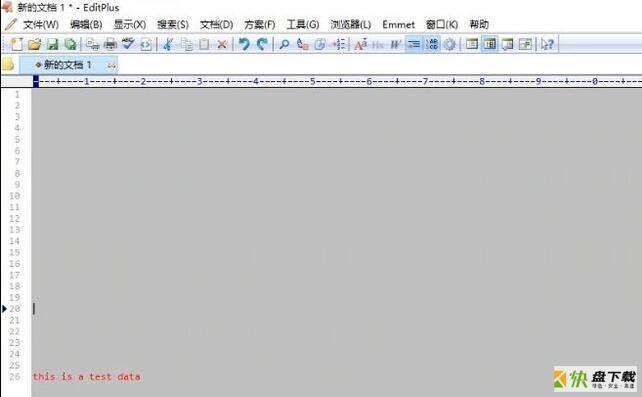
Task: Go to line number icon
Action: (x=338, y=44)
